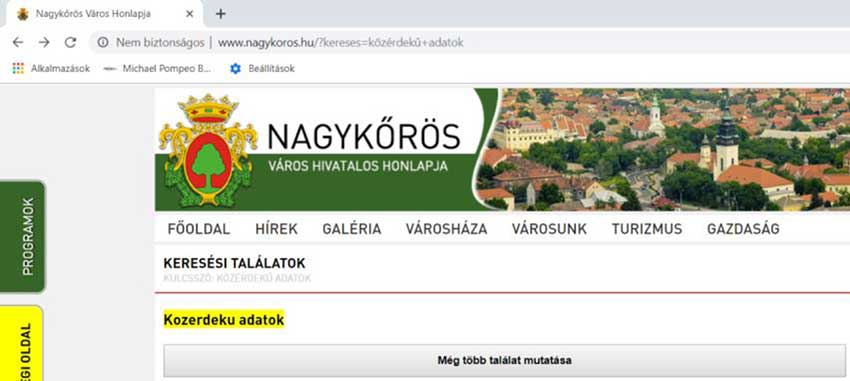The width and height of the screenshot is (850, 381).
Task: Open the Beállítások gear bookmark
Action: pos(262,69)
